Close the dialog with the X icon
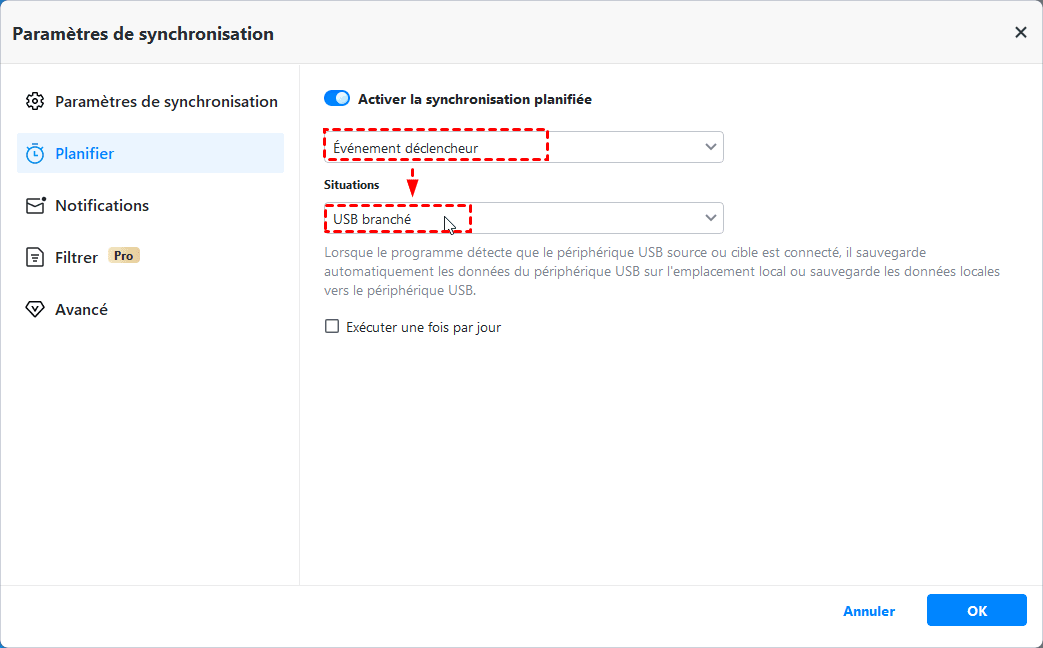Viewport: 1043px width, 648px height. coord(1020,33)
